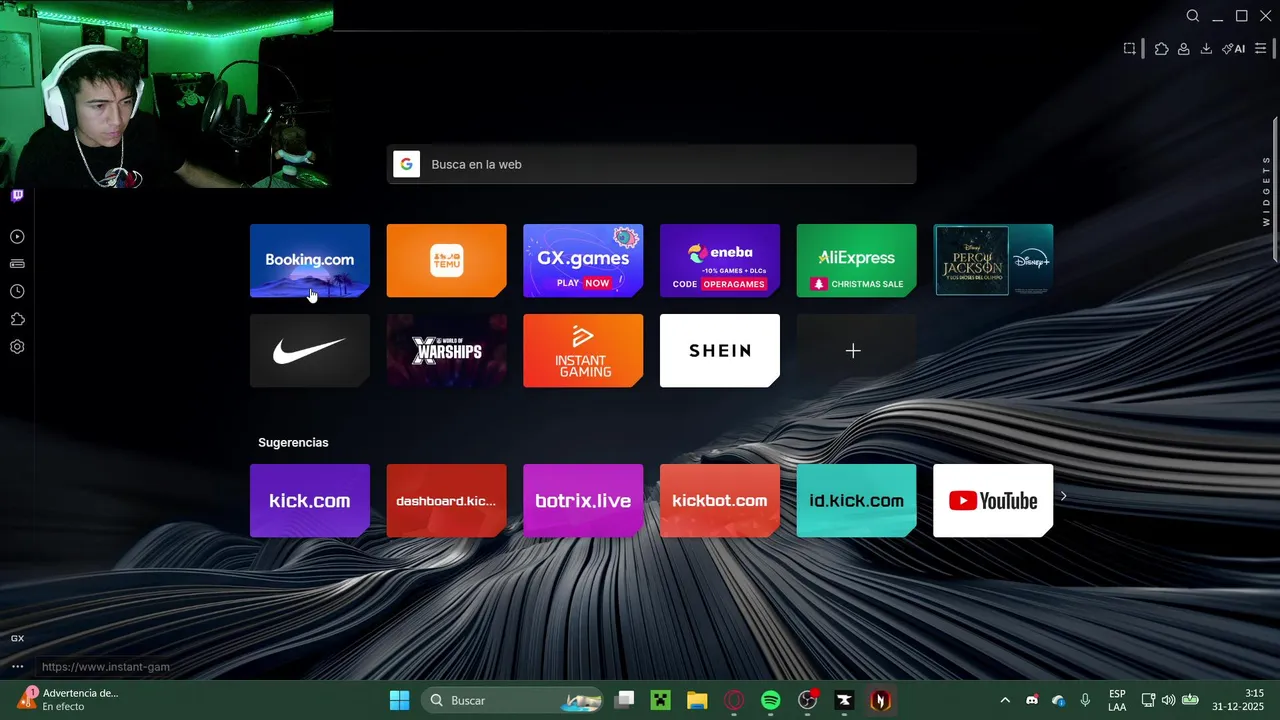The image size is (1280, 720).
Task: Open OBS Studio from the taskbar
Action: (808, 700)
